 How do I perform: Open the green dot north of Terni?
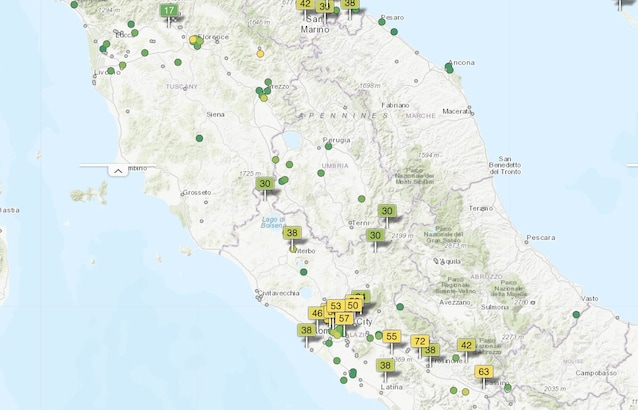click(361, 199)
